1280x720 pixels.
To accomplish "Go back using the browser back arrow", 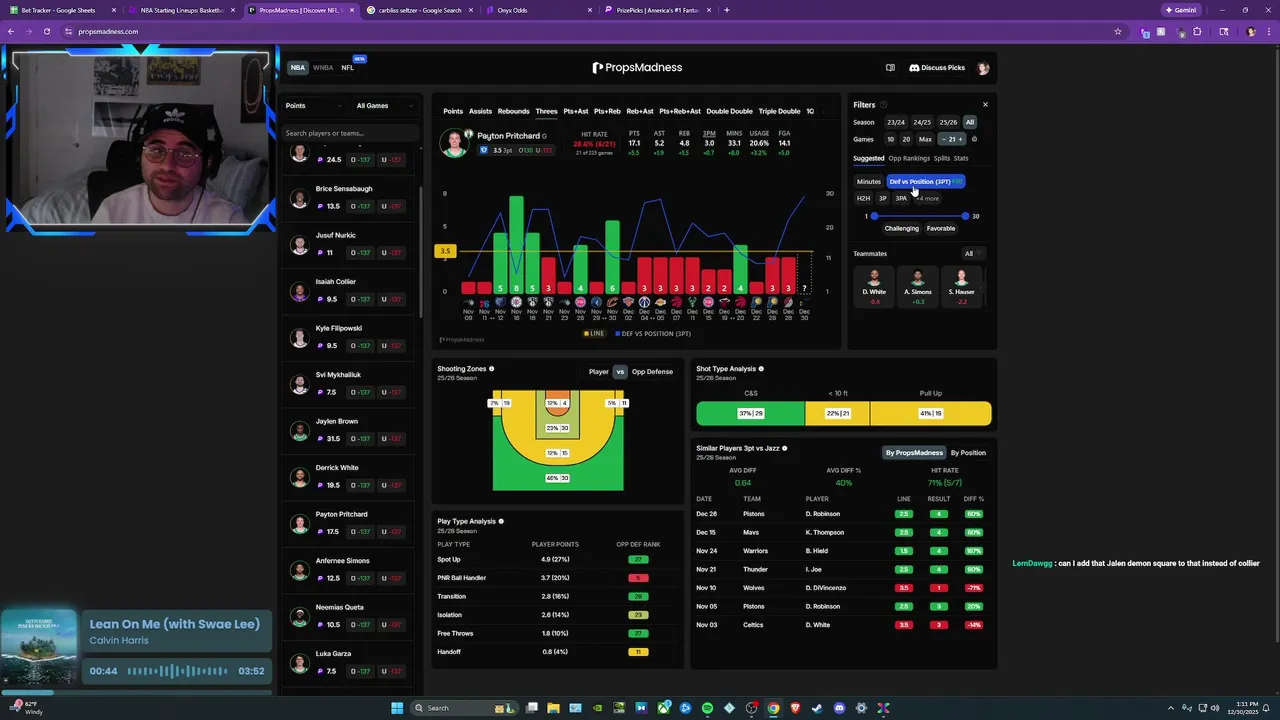I will point(11,31).
